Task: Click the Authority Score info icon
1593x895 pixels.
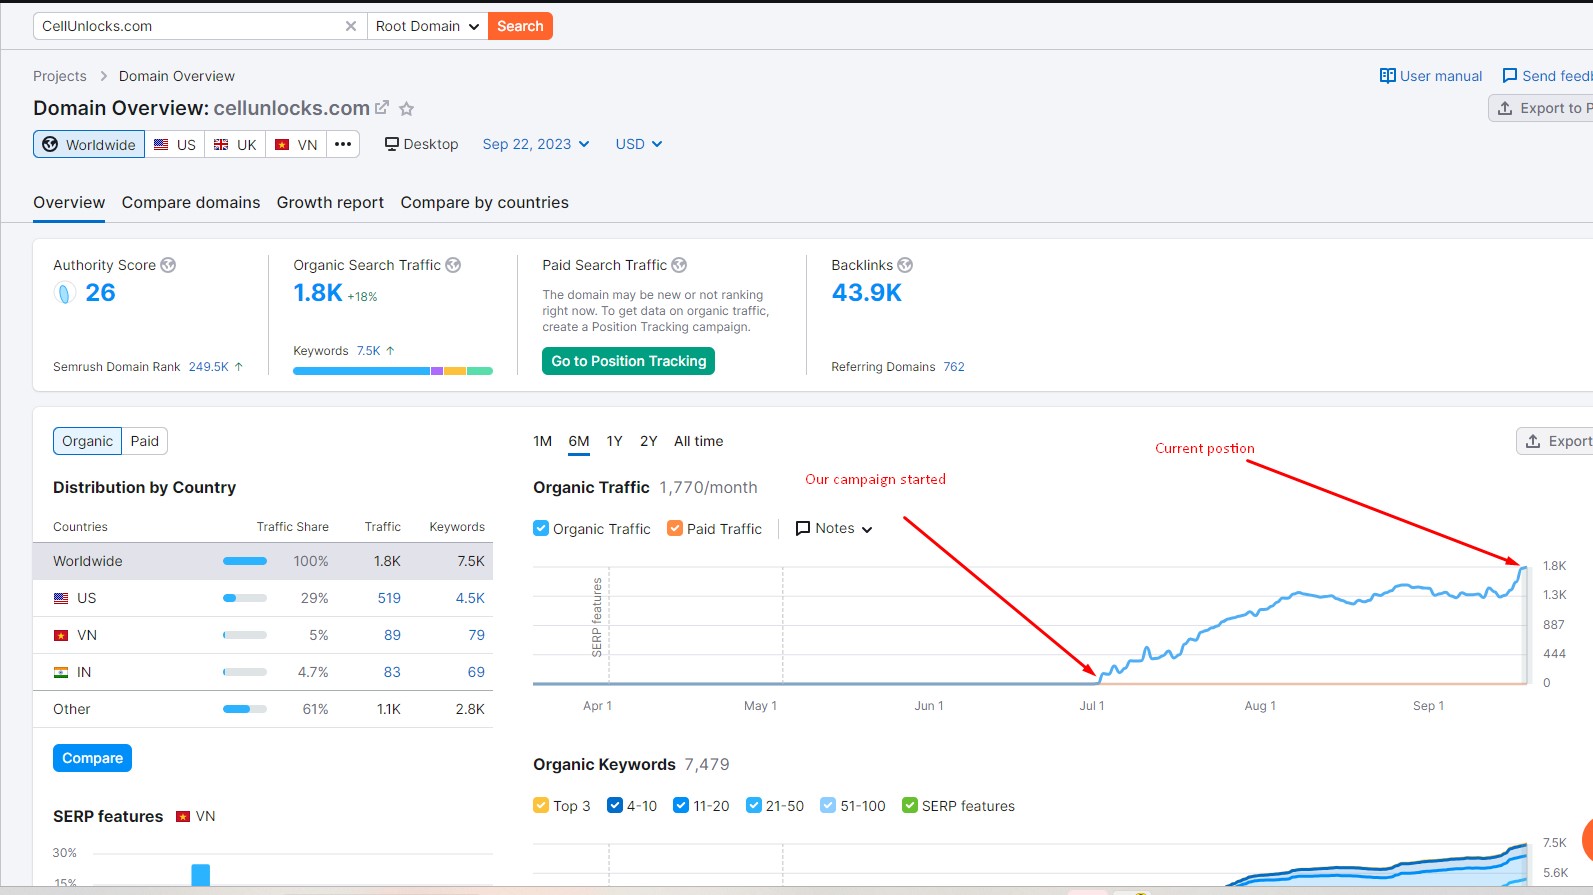Action: [x=168, y=265]
